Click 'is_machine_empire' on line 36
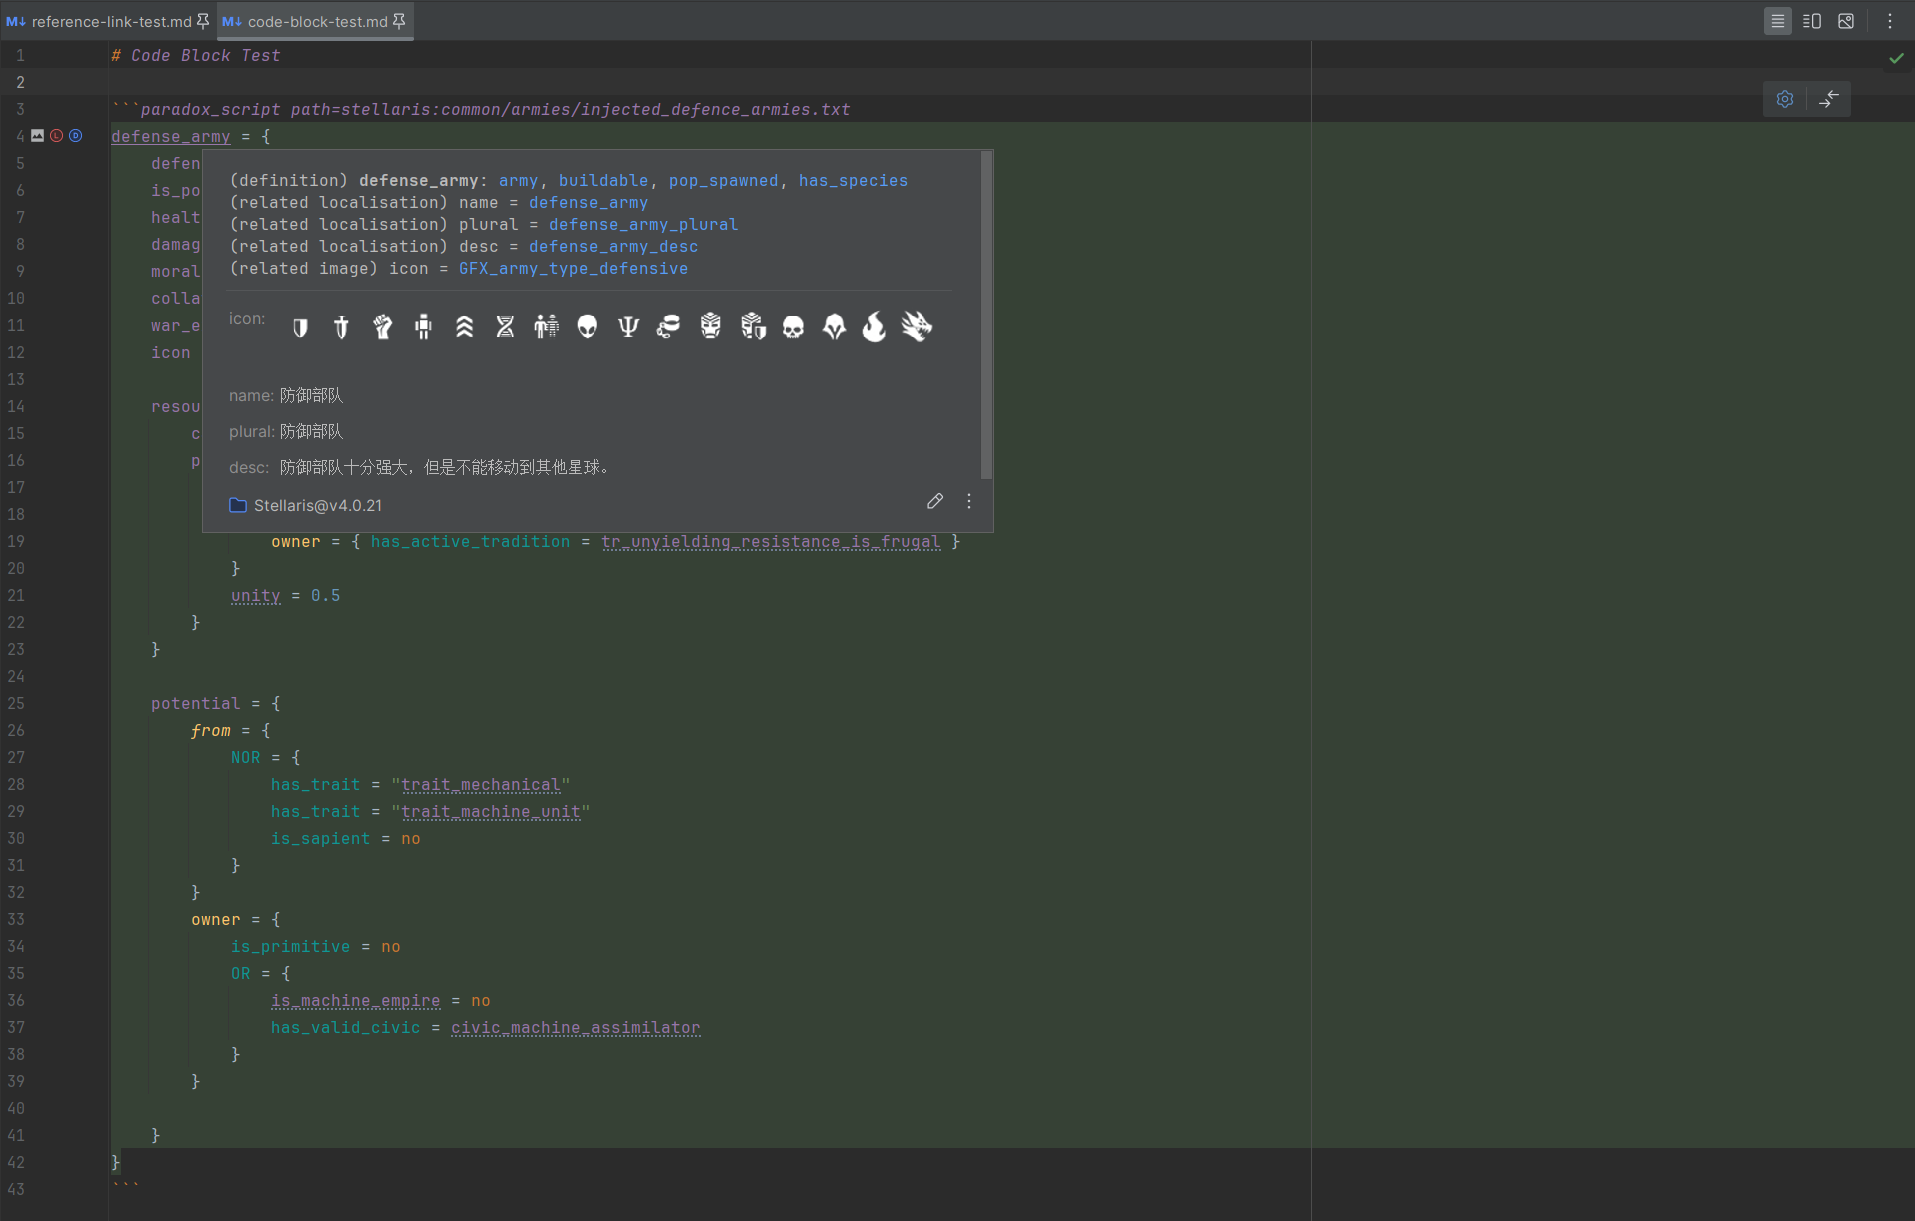Image resolution: width=1915 pixels, height=1221 pixels. pos(356,1001)
